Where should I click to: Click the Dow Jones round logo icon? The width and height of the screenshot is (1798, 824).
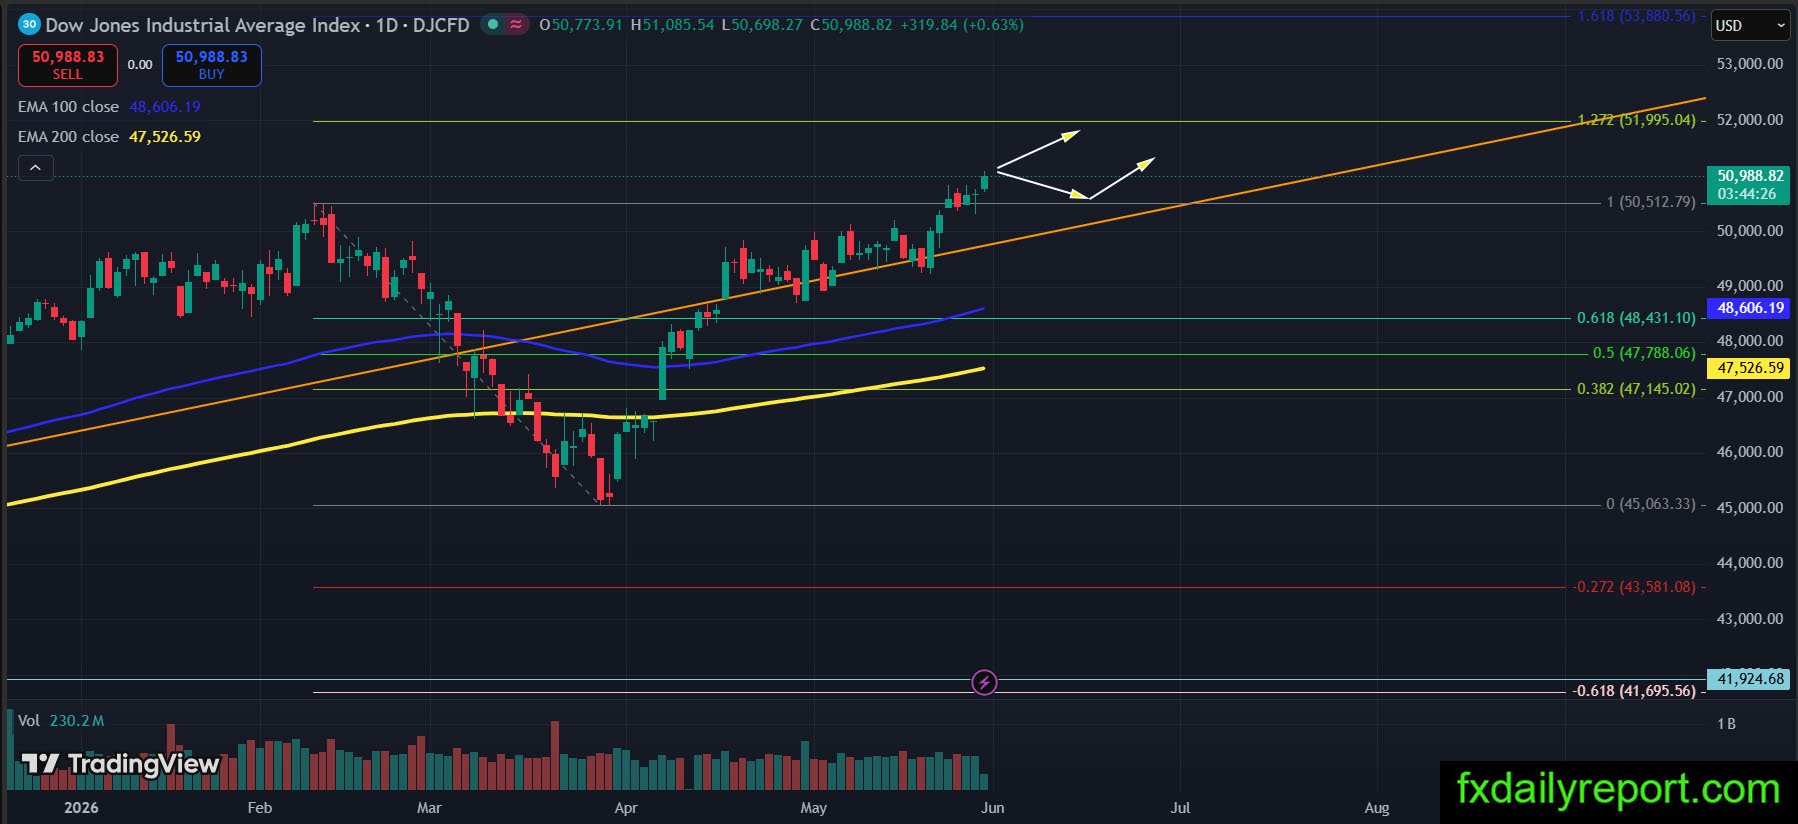pos(30,24)
